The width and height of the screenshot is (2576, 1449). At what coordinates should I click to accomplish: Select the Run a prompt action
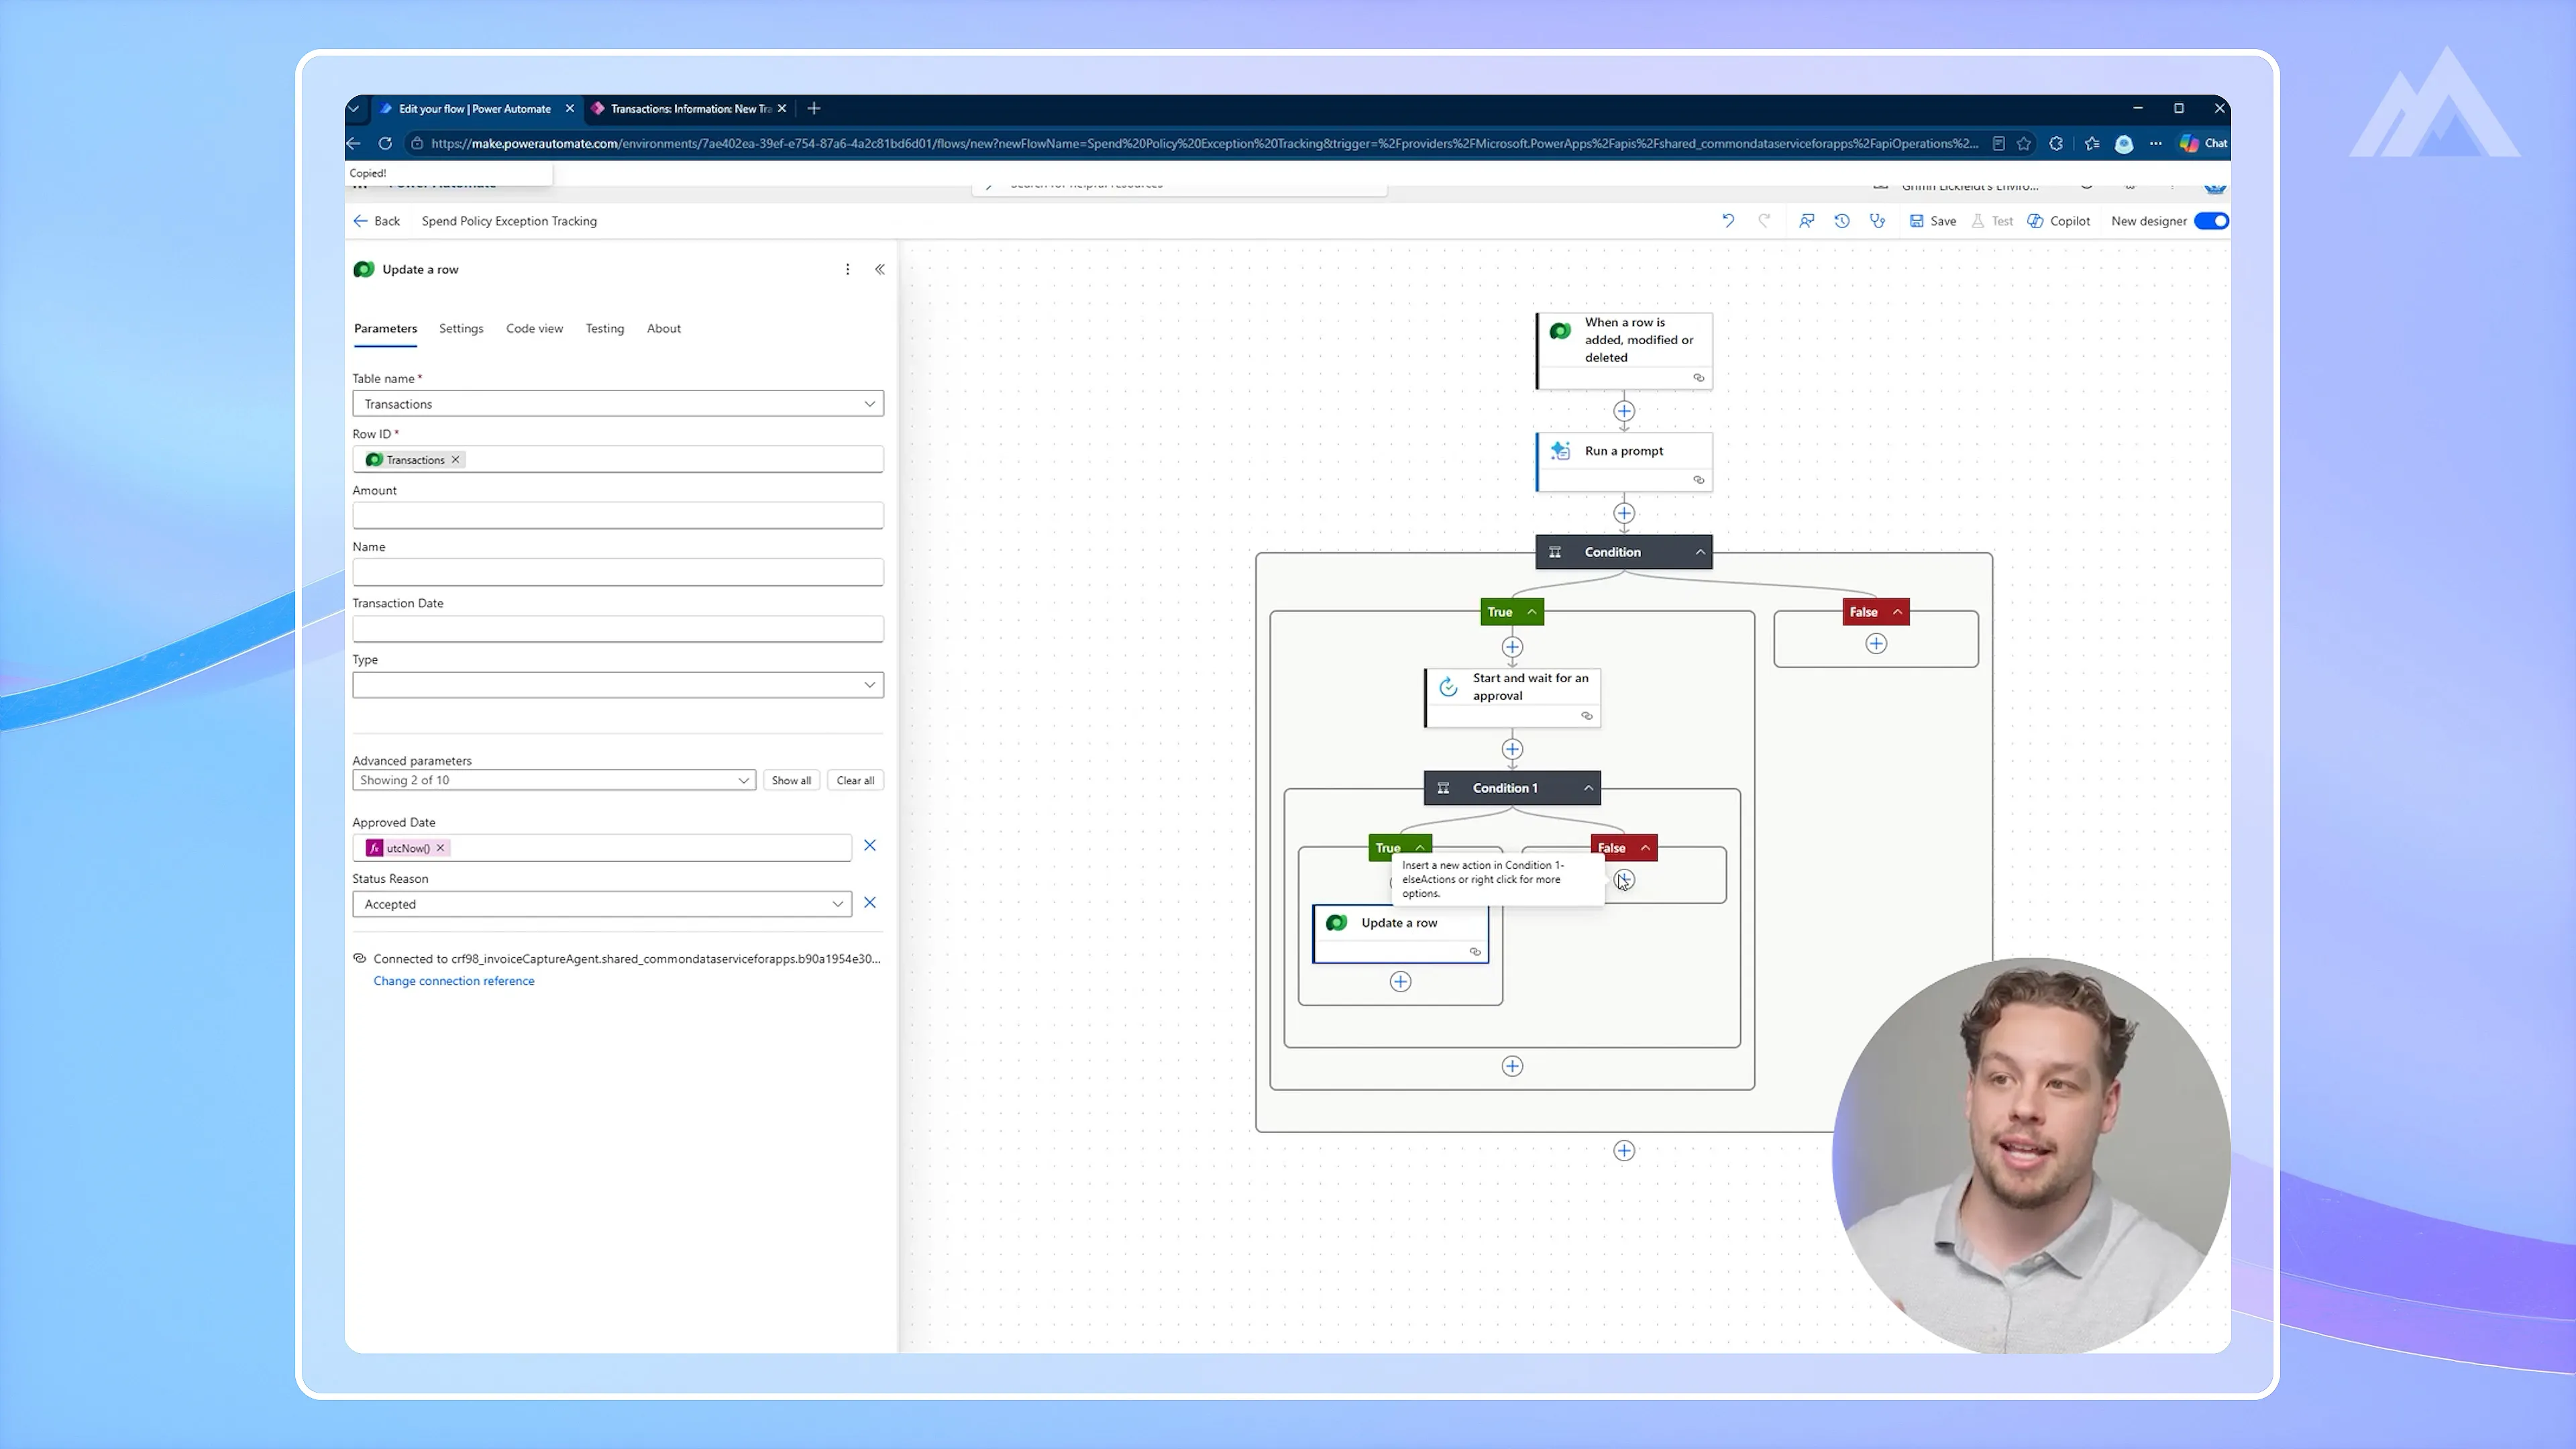click(x=1625, y=462)
